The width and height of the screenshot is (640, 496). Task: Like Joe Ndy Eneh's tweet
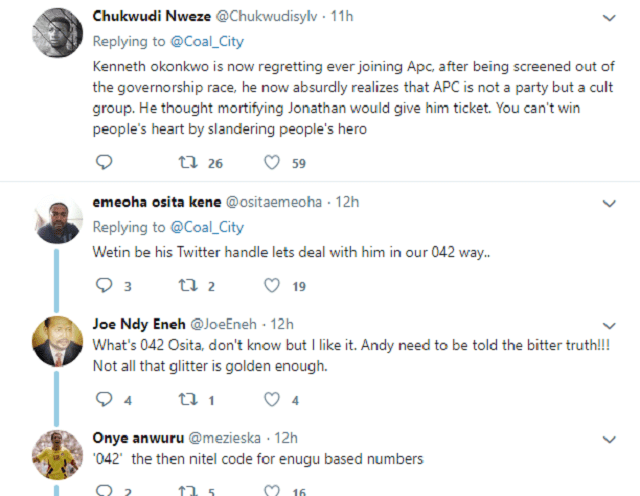[271, 400]
